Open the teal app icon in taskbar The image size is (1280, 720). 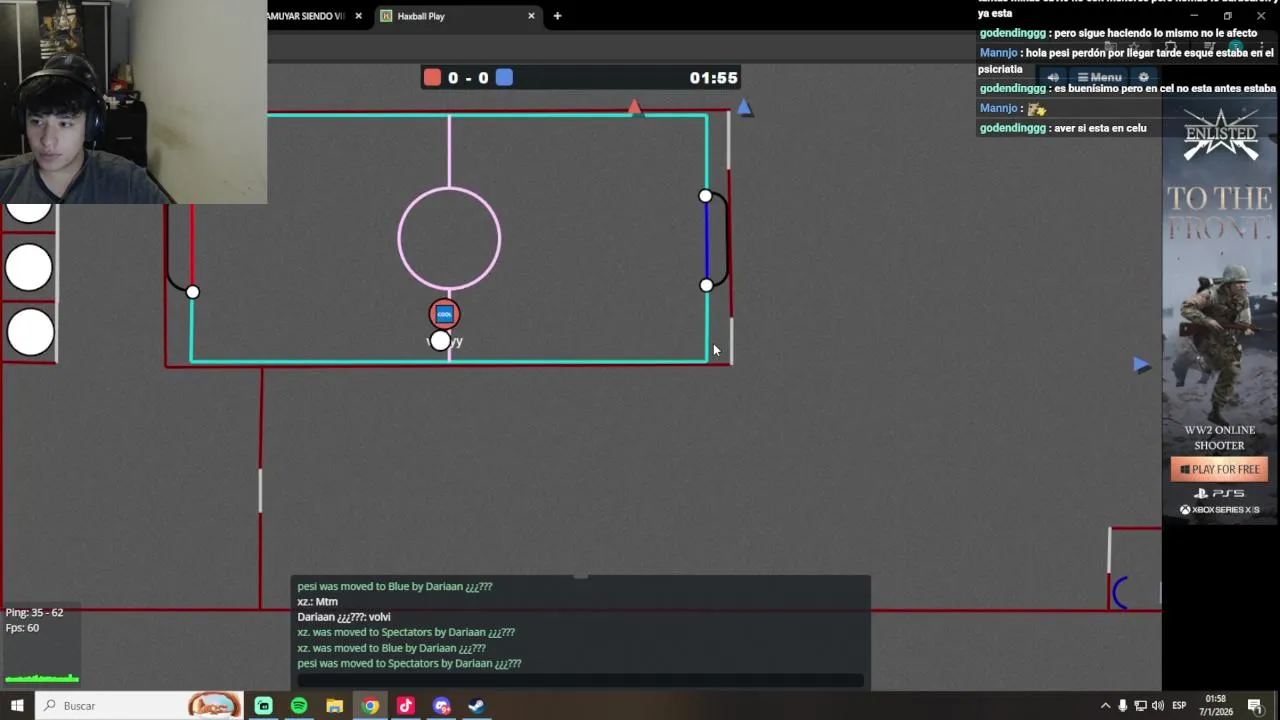pos(263,706)
